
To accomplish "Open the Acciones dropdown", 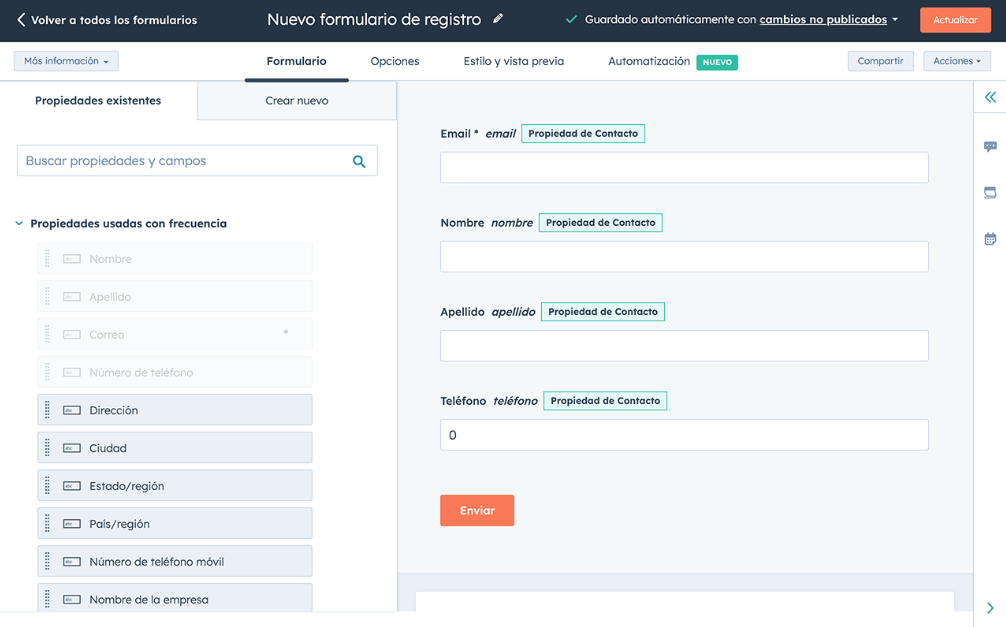I will (956, 61).
